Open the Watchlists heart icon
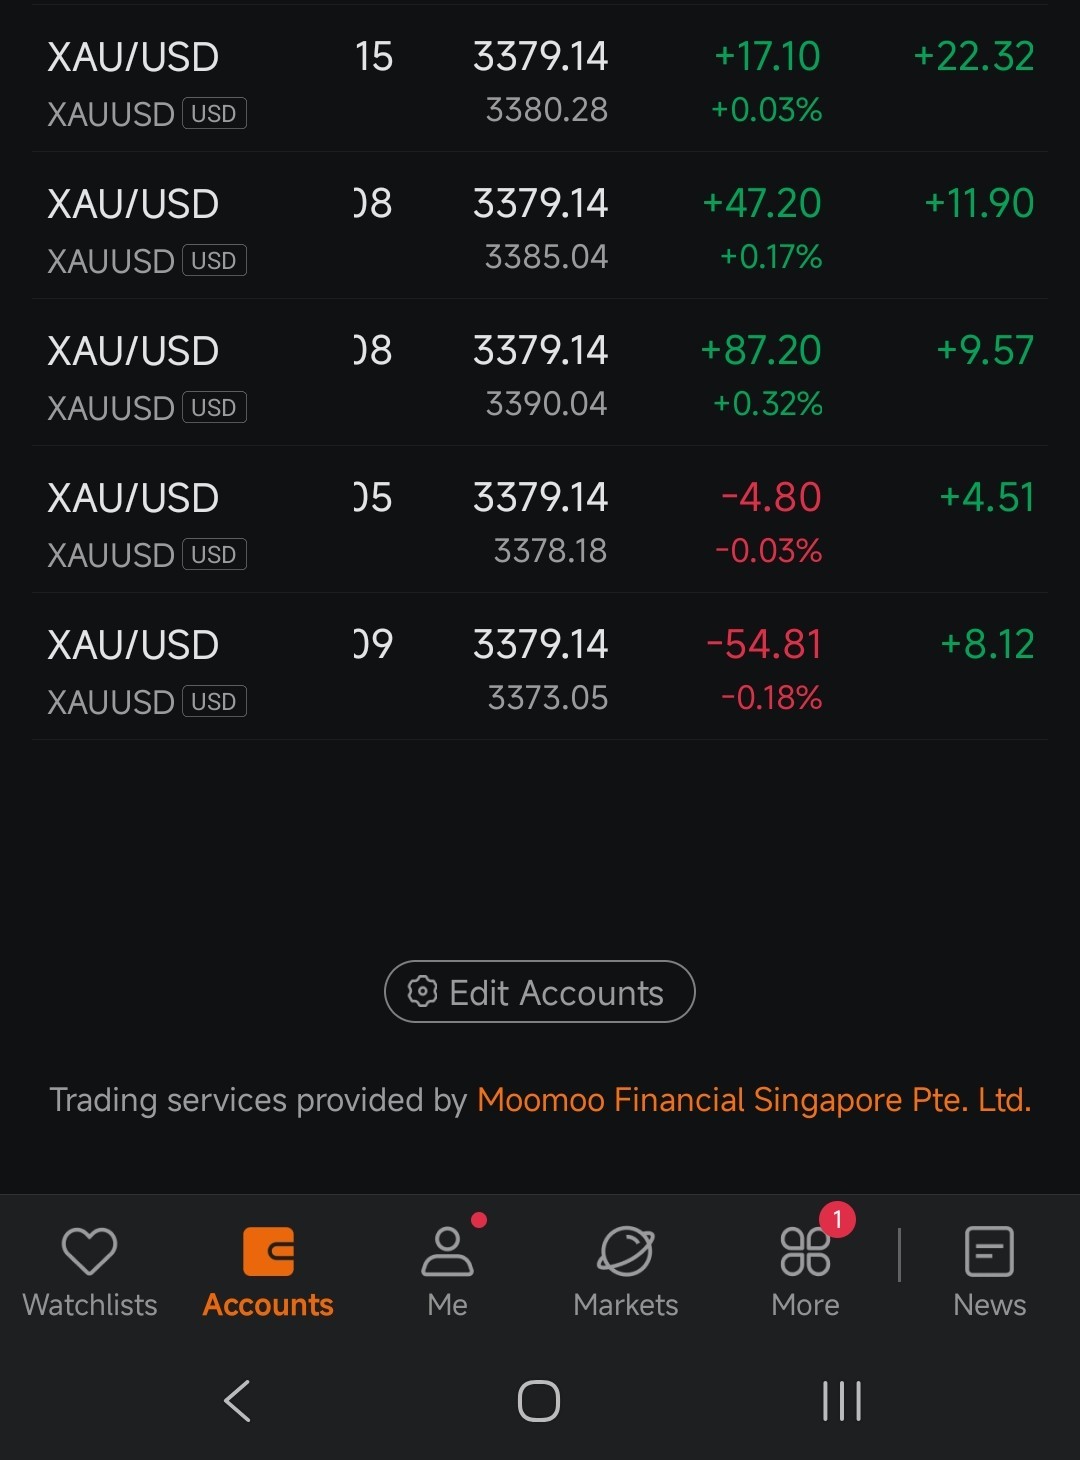Viewport: 1080px width, 1460px height. [89, 1250]
